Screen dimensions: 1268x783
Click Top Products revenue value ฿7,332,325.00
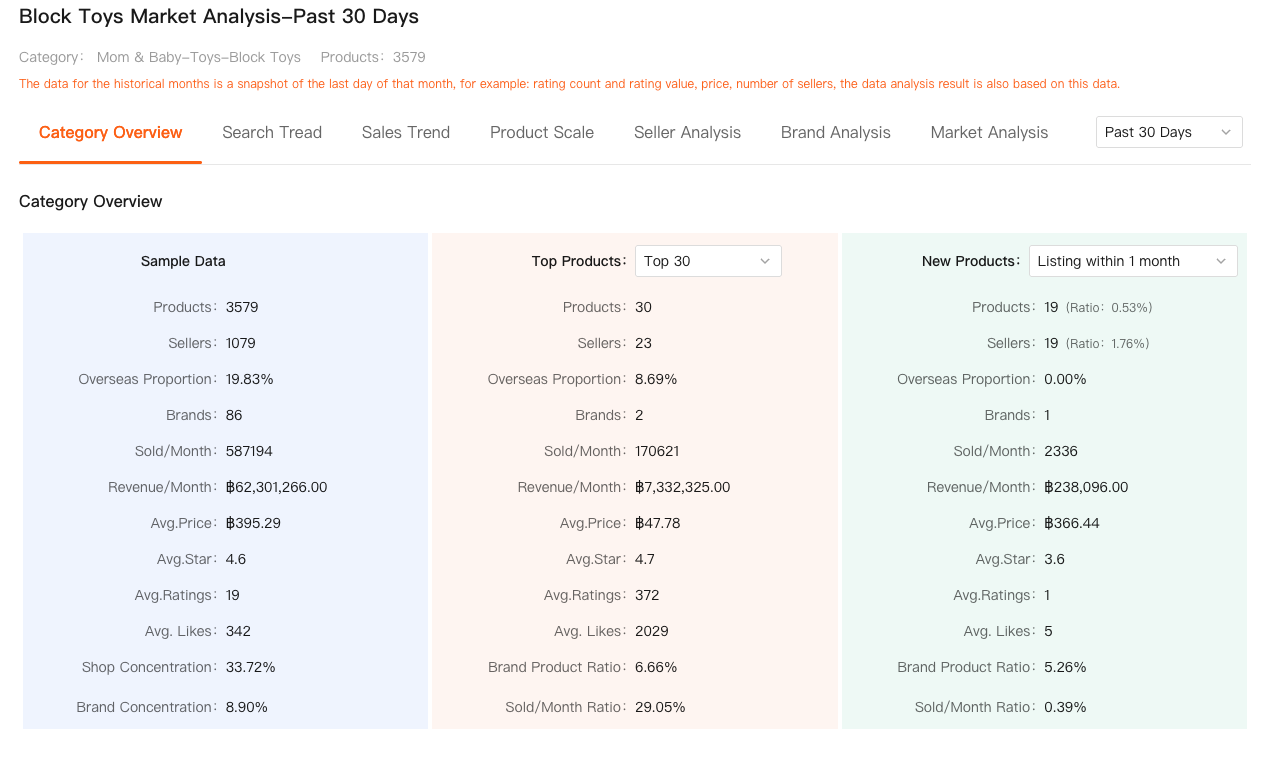click(x=682, y=487)
